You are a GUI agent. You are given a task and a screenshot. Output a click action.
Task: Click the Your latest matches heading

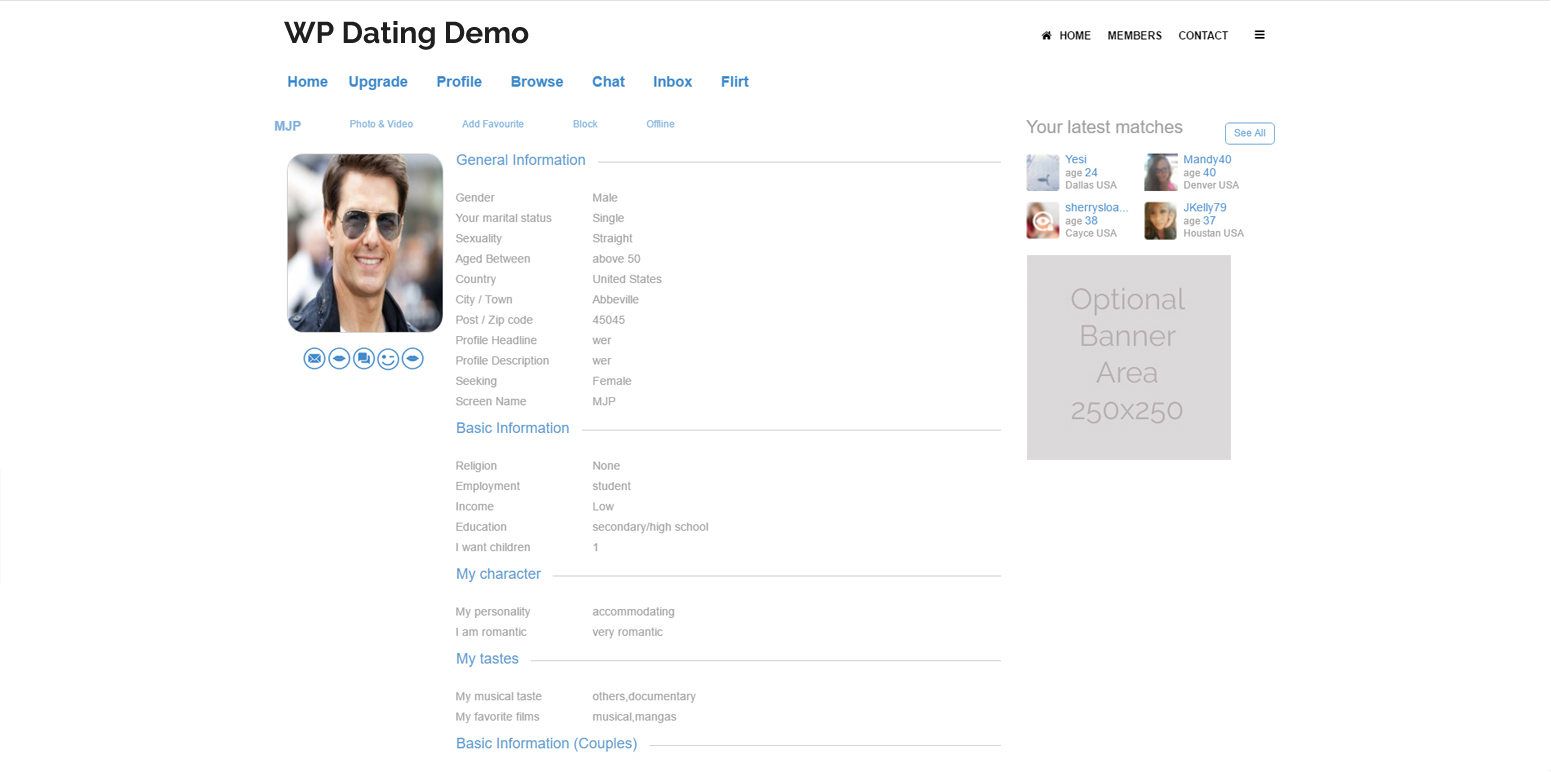pyautogui.click(x=1104, y=127)
